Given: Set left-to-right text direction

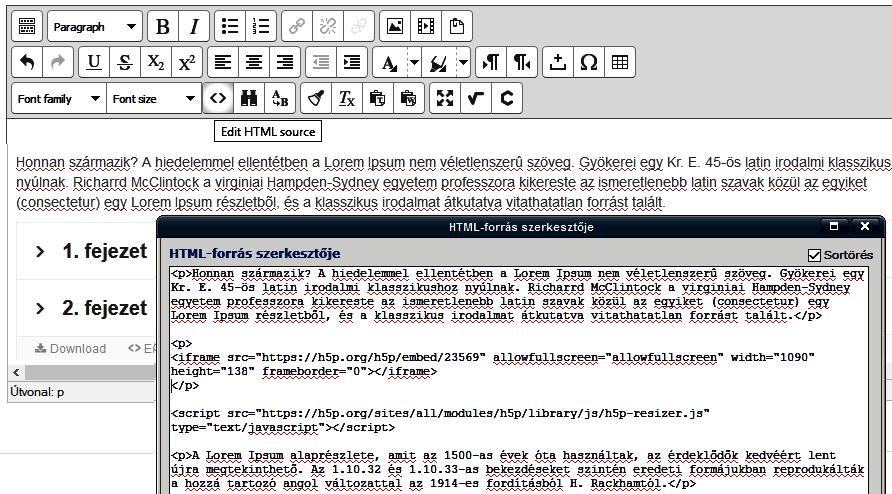Looking at the screenshot, I should point(491,62).
